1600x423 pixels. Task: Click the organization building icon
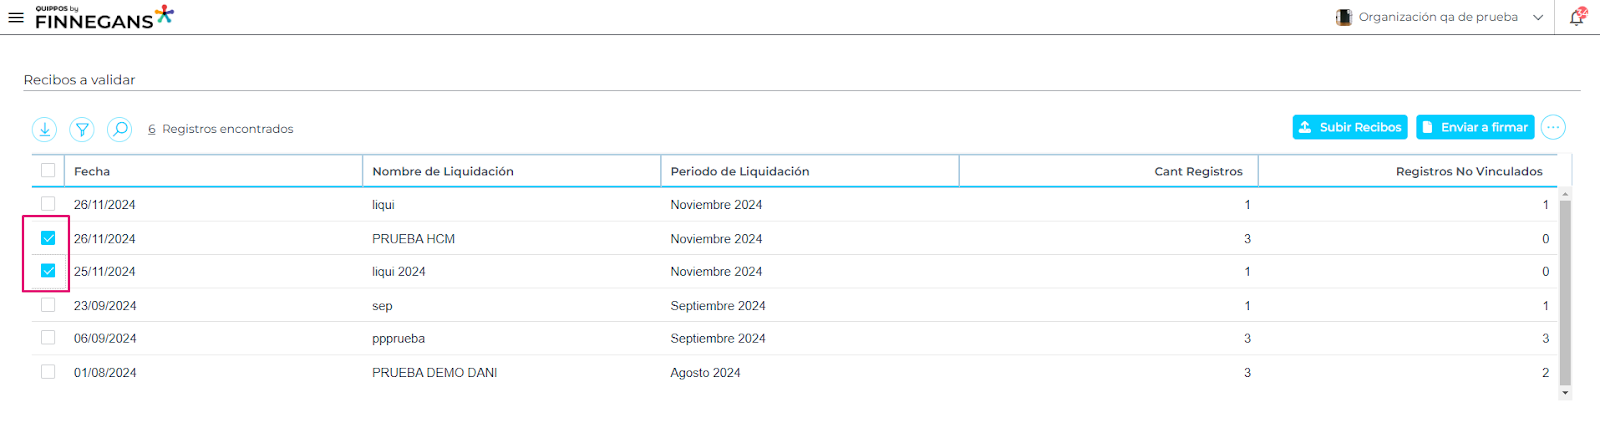(x=1344, y=17)
